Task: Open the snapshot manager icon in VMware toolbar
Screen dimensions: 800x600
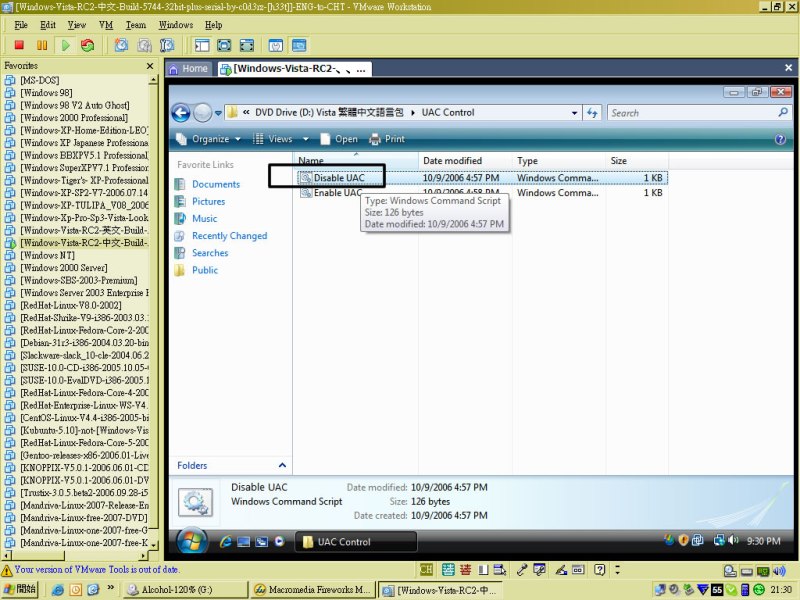Action: click(x=167, y=45)
